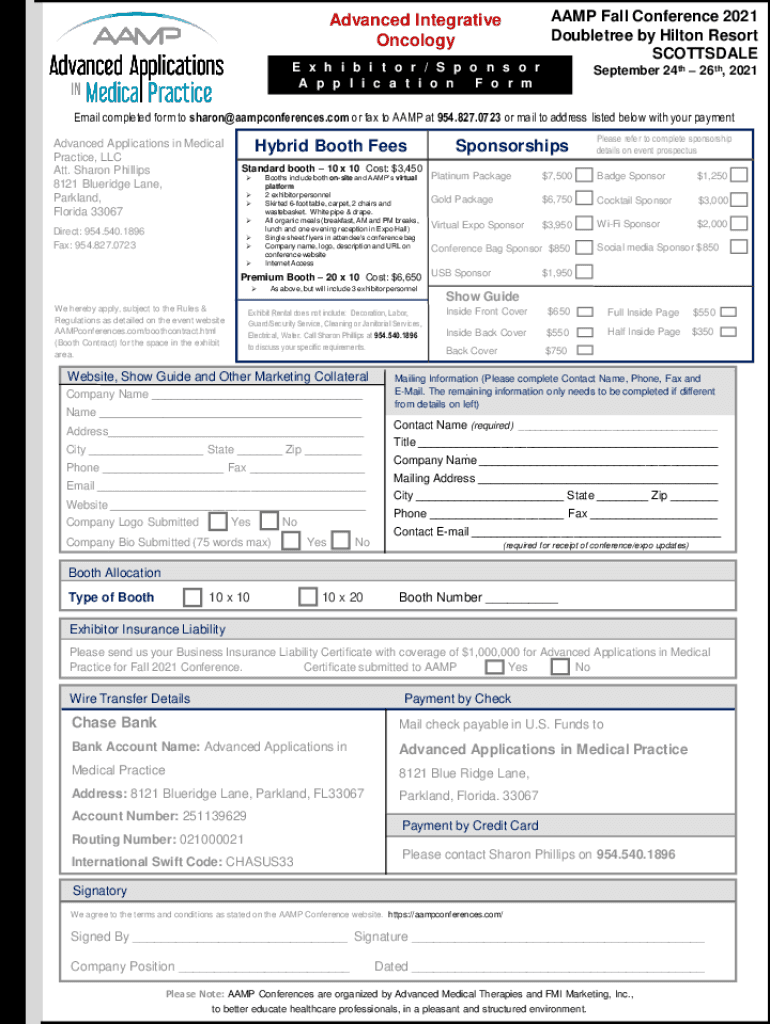Mark No for Company Bio Submitted
This screenshot has width=770, height=1024.
tap(341, 540)
